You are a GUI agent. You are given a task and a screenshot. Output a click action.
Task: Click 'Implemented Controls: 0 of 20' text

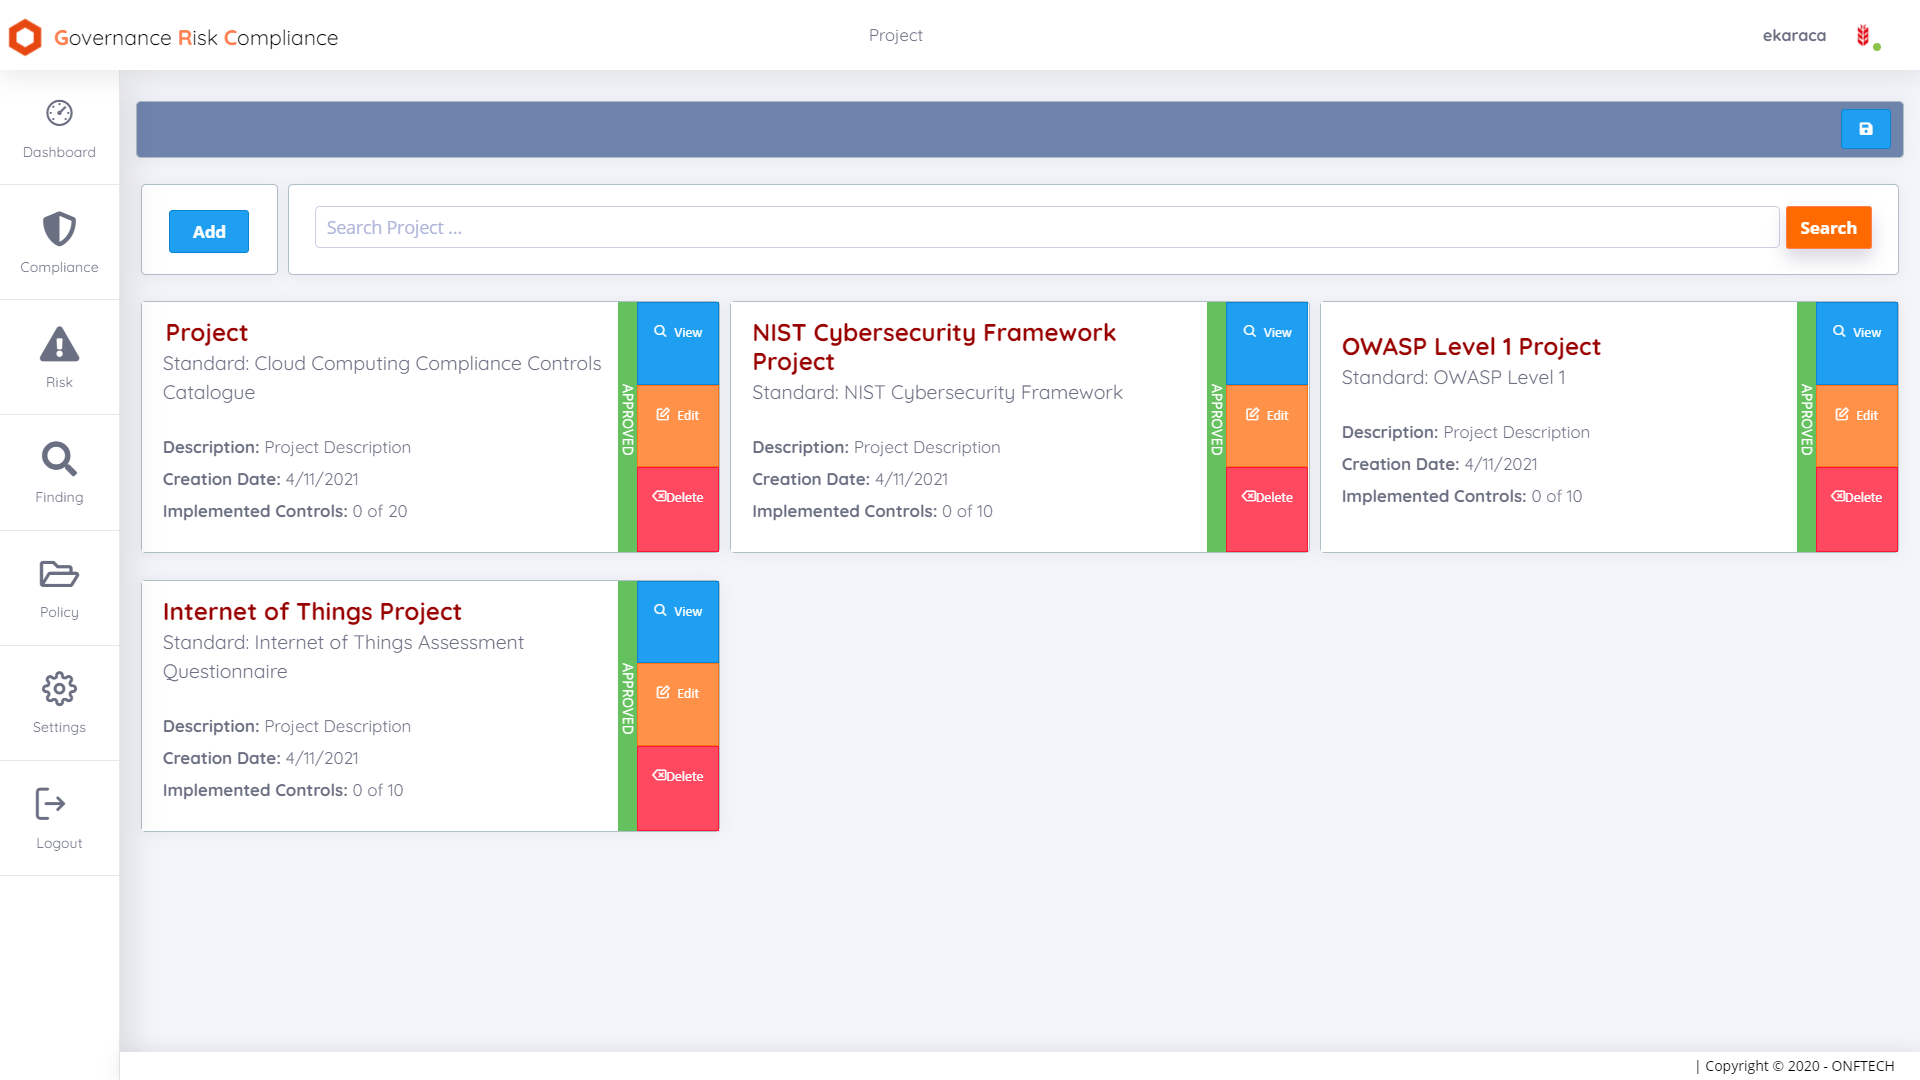point(285,511)
